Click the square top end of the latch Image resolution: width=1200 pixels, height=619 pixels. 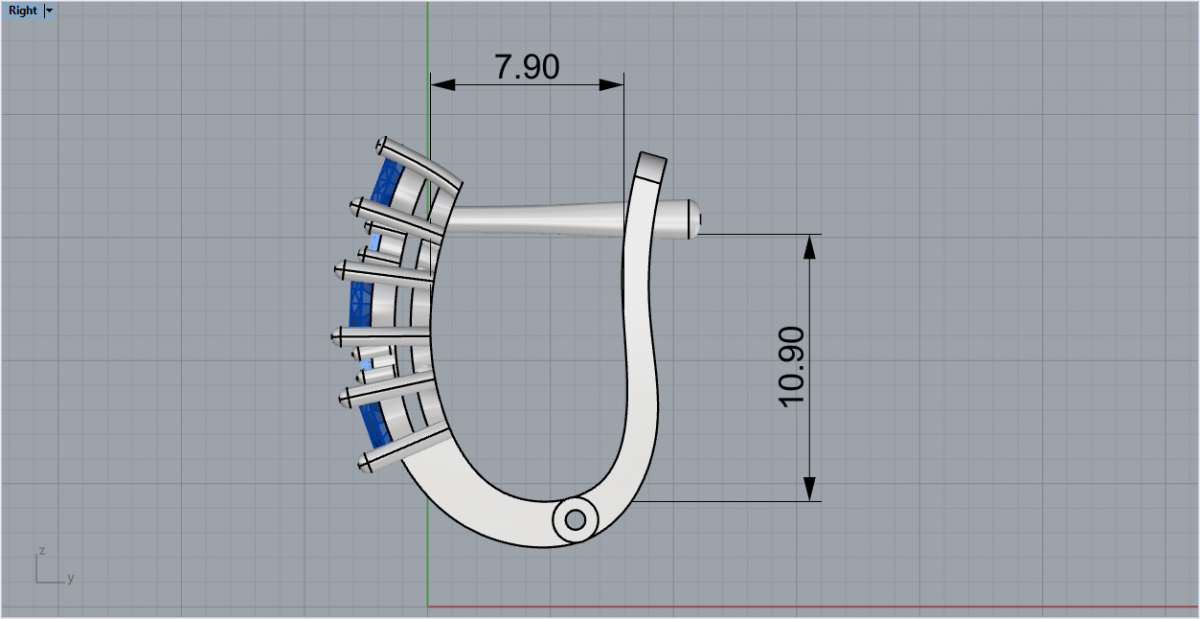(652, 166)
